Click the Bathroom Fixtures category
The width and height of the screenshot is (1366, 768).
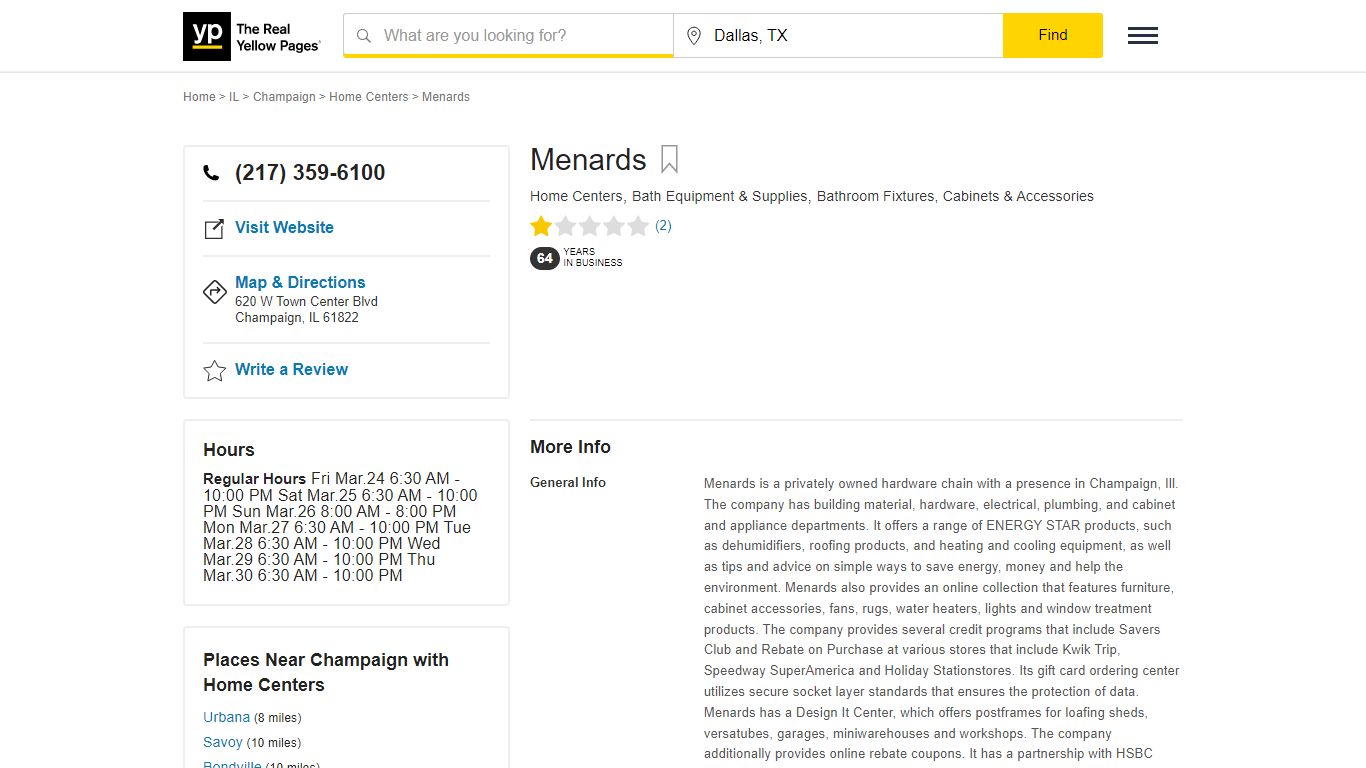click(x=875, y=196)
